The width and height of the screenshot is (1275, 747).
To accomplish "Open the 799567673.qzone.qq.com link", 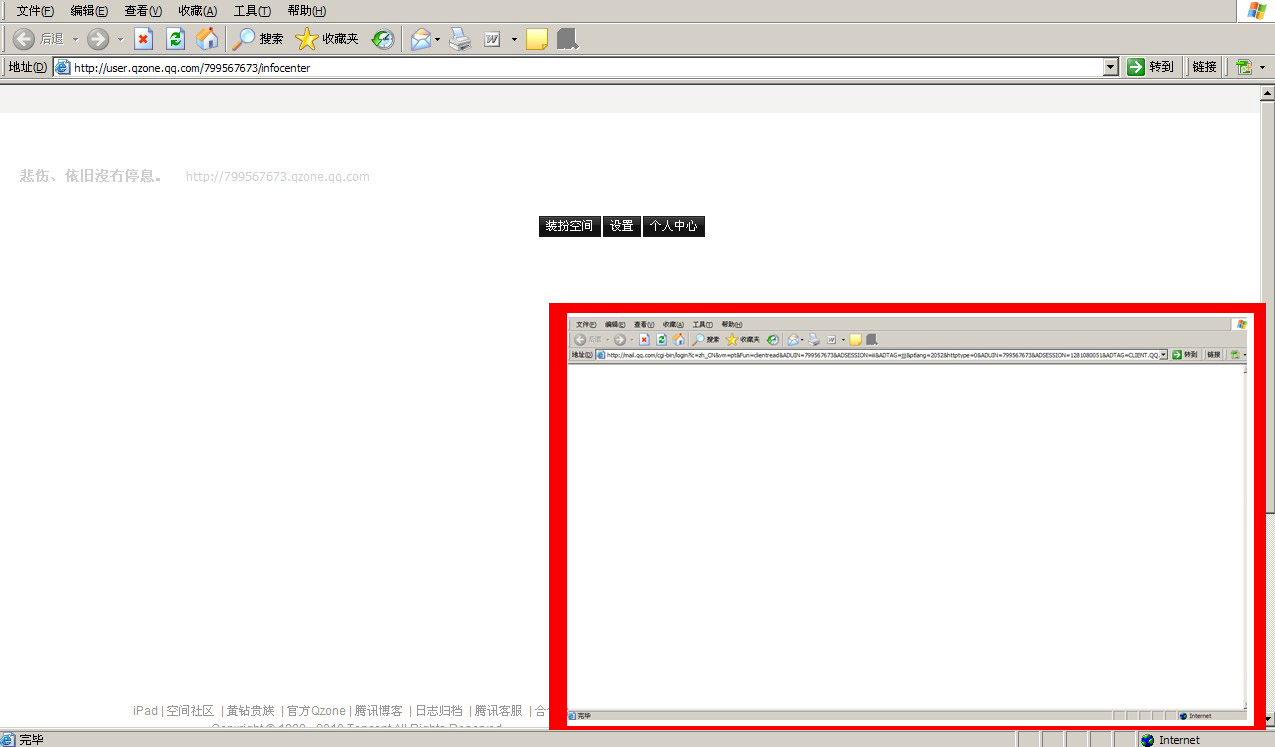I will 277,177.
